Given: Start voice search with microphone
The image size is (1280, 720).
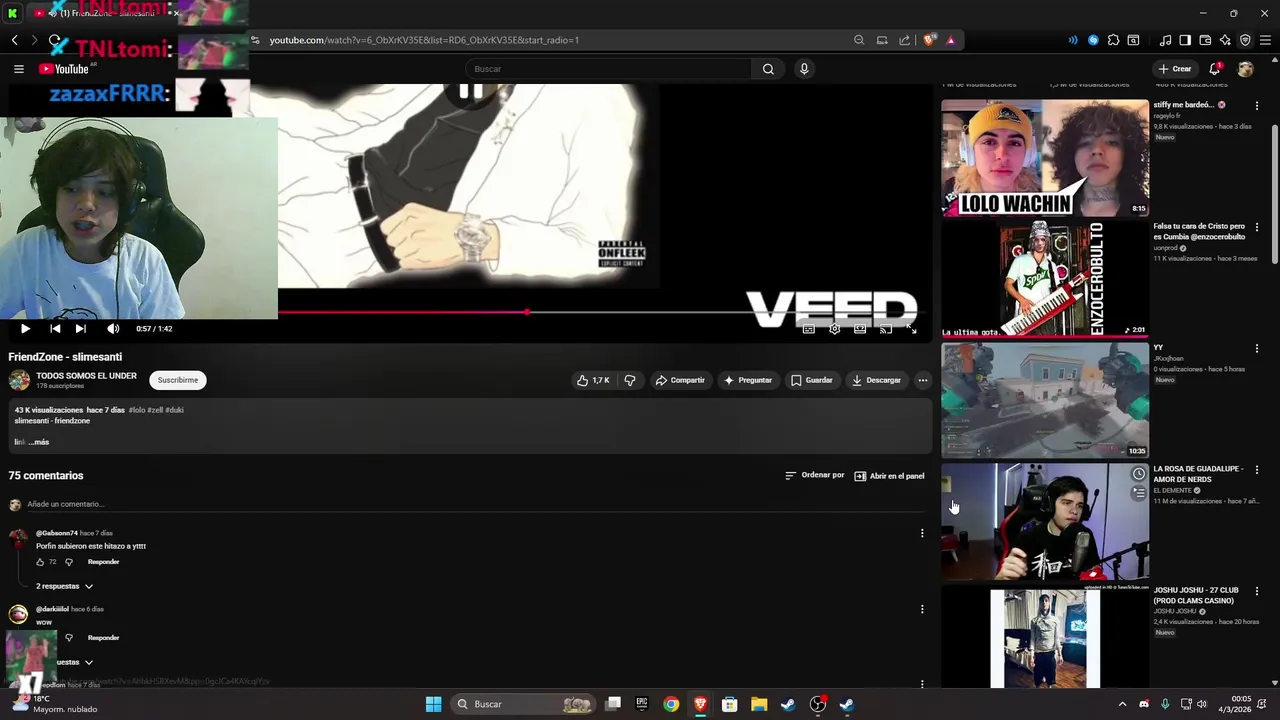Looking at the screenshot, I should tap(804, 69).
